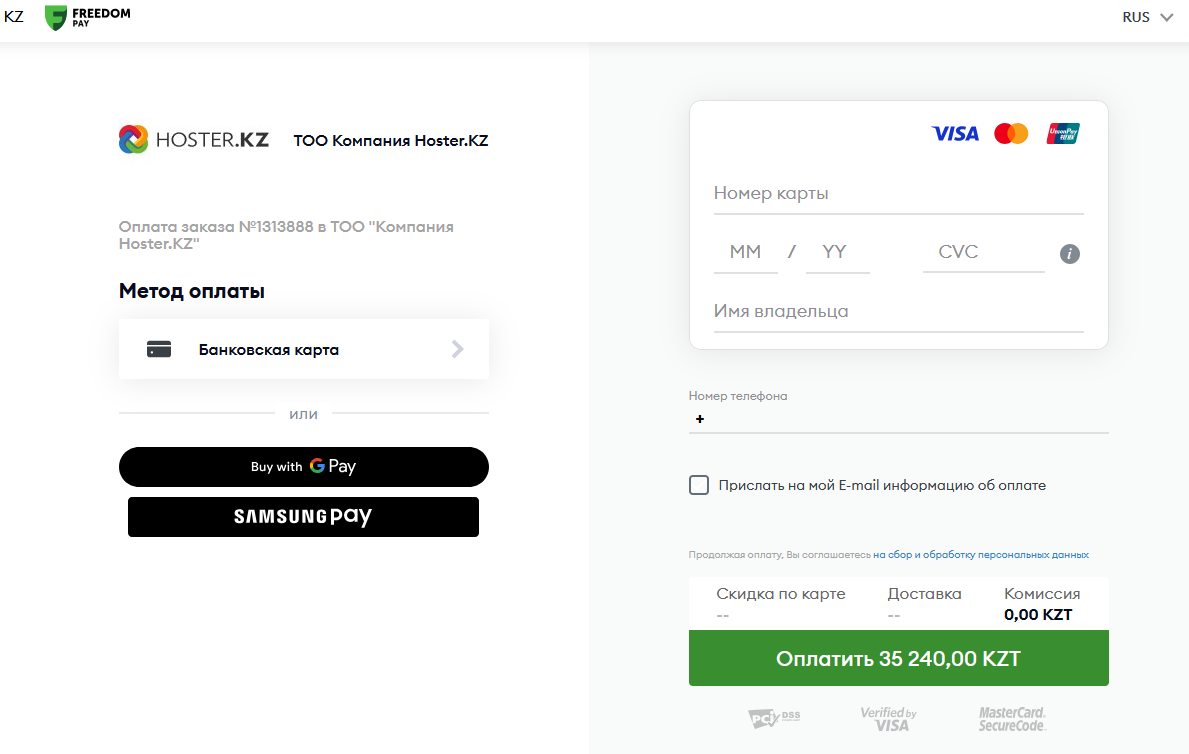Click the Hoster.KZ logo
The width and height of the screenshot is (1189, 754).
[x=194, y=139]
